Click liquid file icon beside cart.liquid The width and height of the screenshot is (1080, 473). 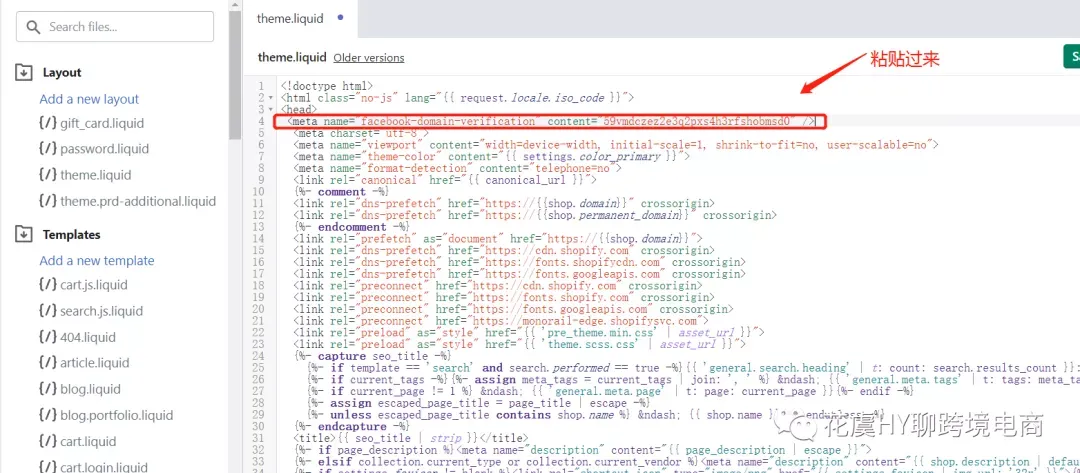pos(48,440)
